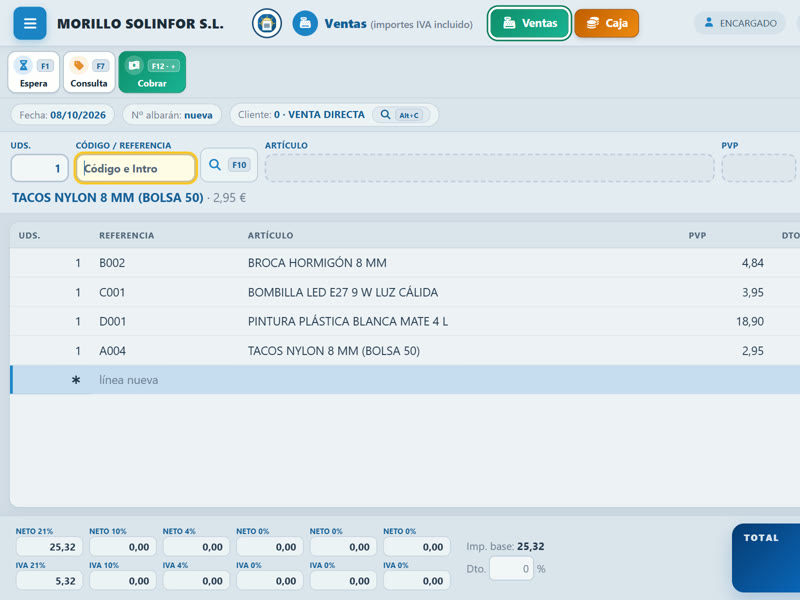
Task: Click the empty PVP price box
Action: 759,168
